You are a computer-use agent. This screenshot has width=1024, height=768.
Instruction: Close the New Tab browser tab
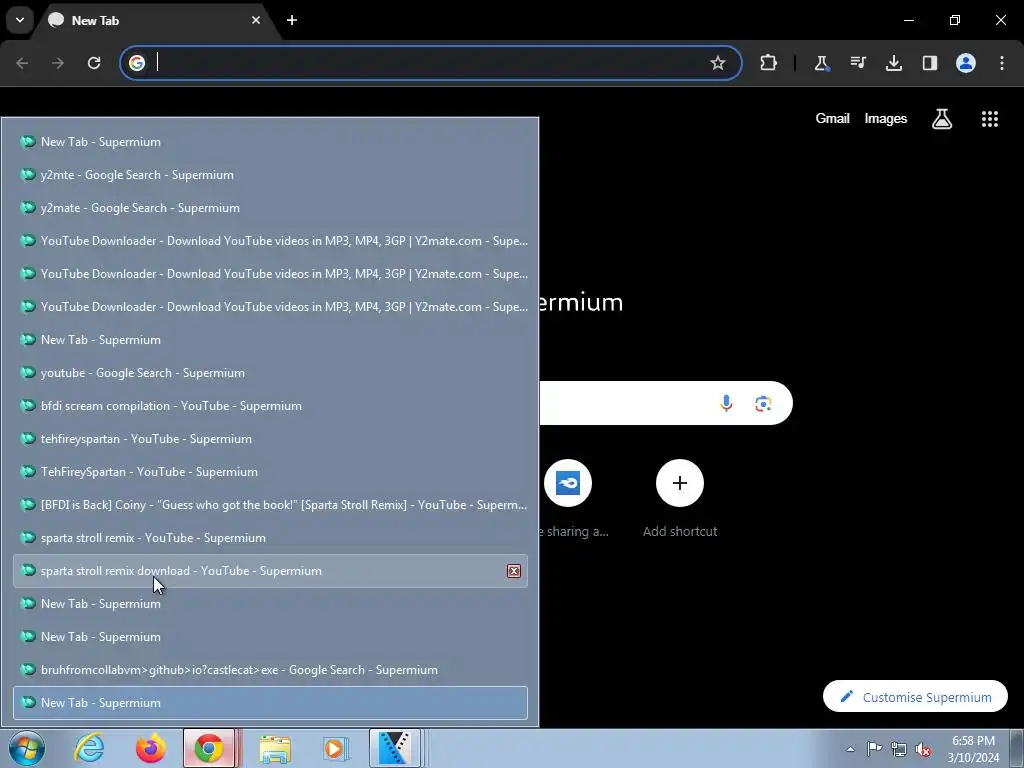coord(256,20)
